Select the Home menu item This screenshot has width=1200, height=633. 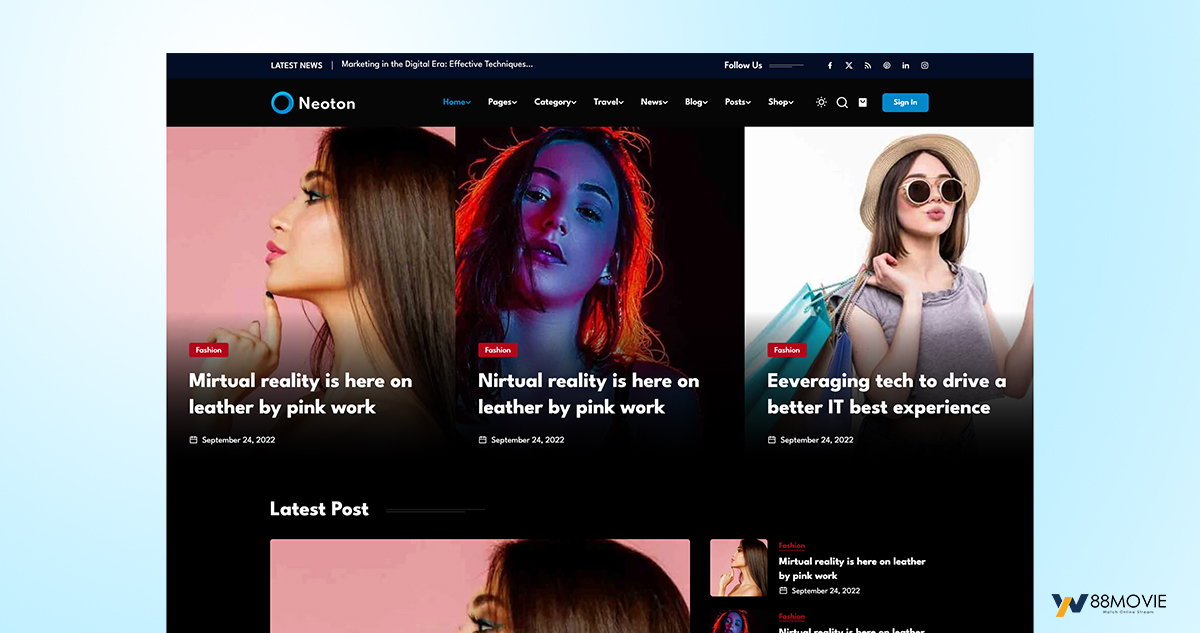[456, 102]
